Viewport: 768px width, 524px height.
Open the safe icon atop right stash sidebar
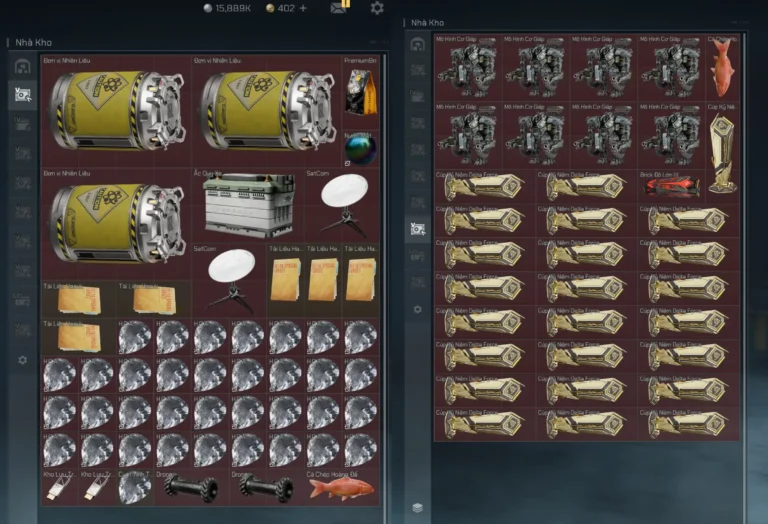(417, 45)
